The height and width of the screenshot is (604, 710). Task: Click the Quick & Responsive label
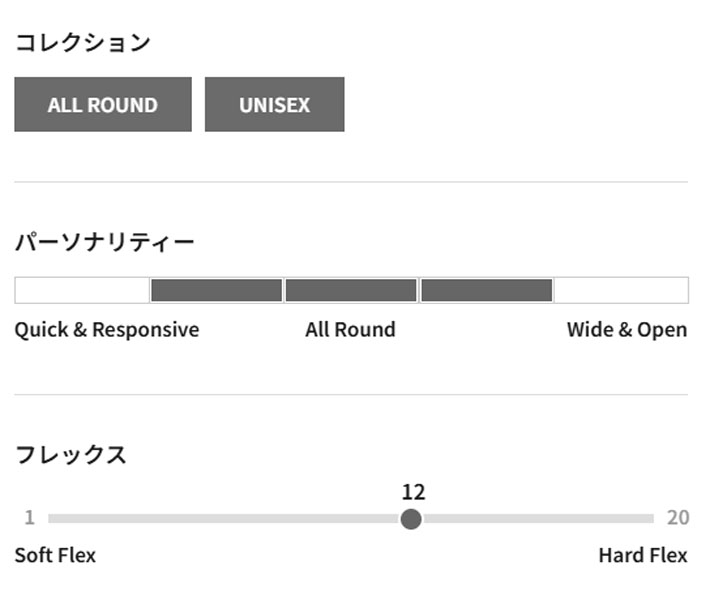[x=106, y=330]
